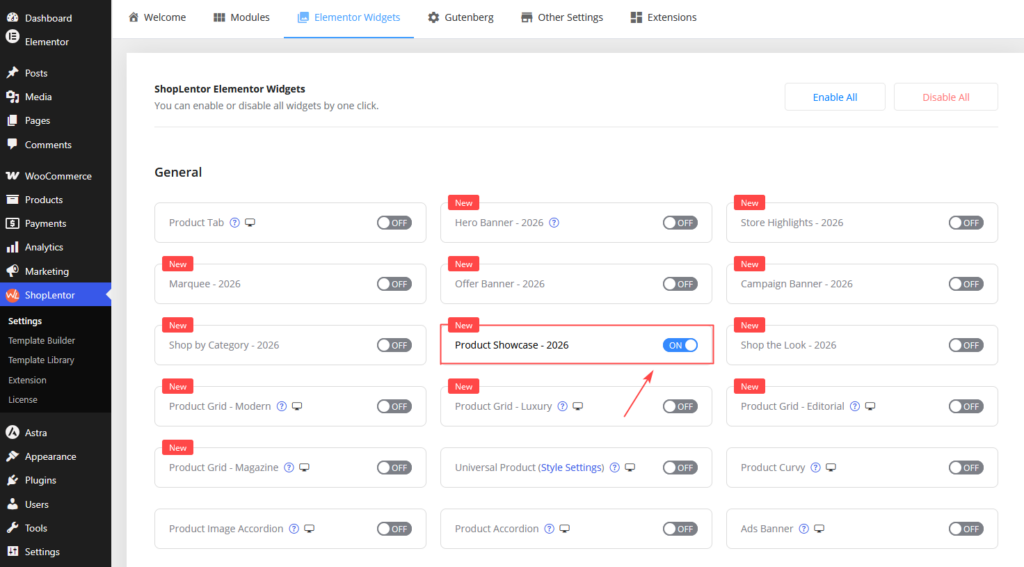The width and height of the screenshot is (1024, 567).
Task: Click help icon beside Product Accordion
Action: click(549, 528)
